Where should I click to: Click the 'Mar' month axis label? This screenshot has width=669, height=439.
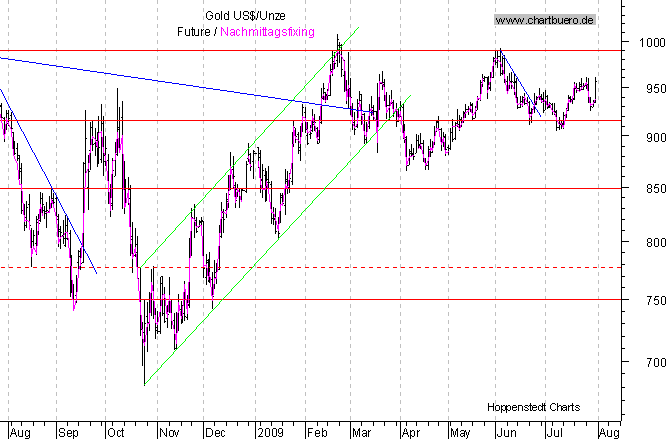361,433
